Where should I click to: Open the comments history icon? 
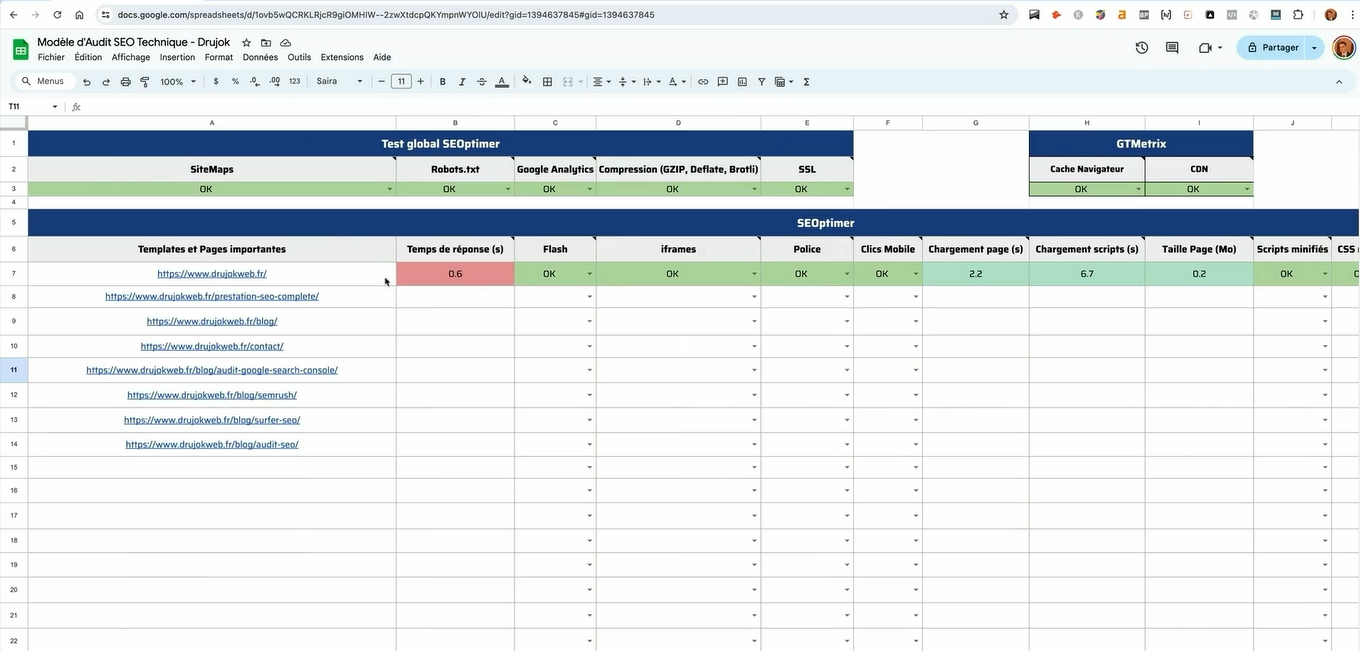(x=1172, y=47)
